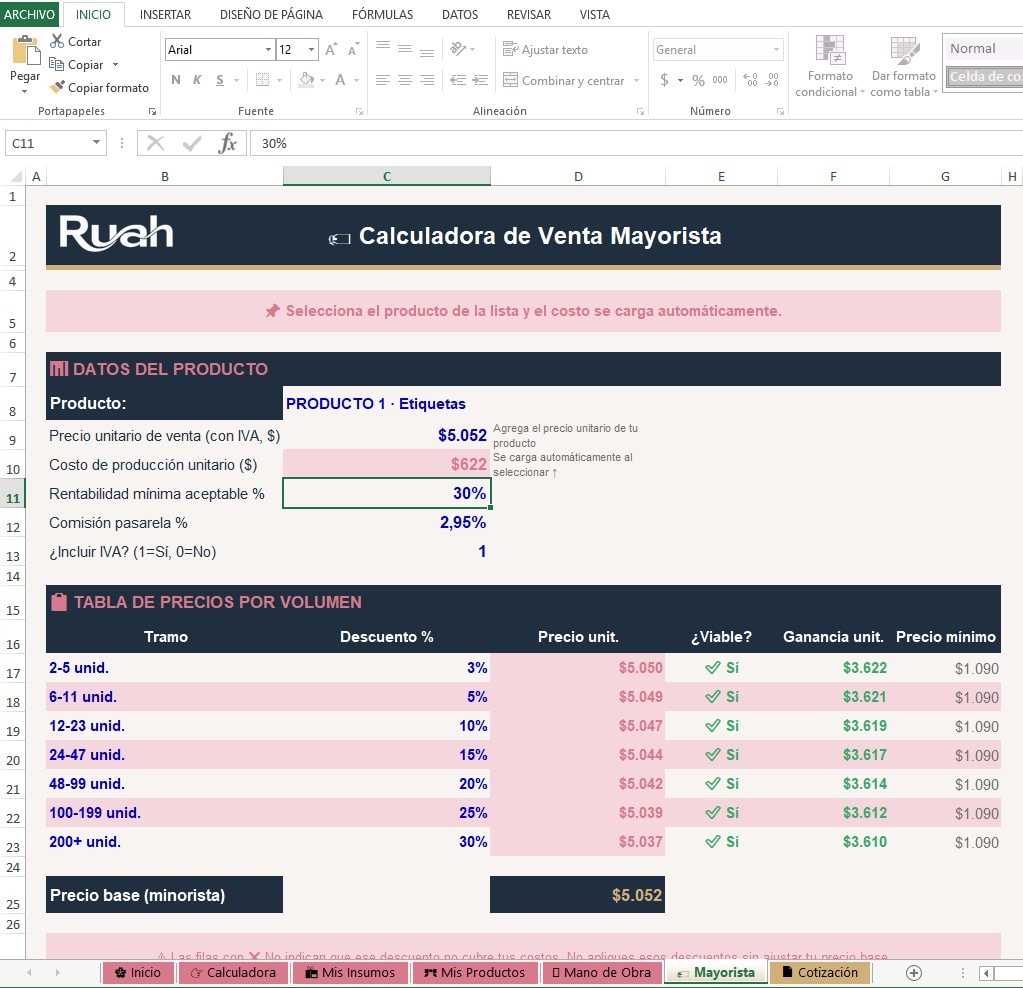Center text horizontally
Image resolution: width=1023 pixels, height=988 pixels.
coord(405,80)
